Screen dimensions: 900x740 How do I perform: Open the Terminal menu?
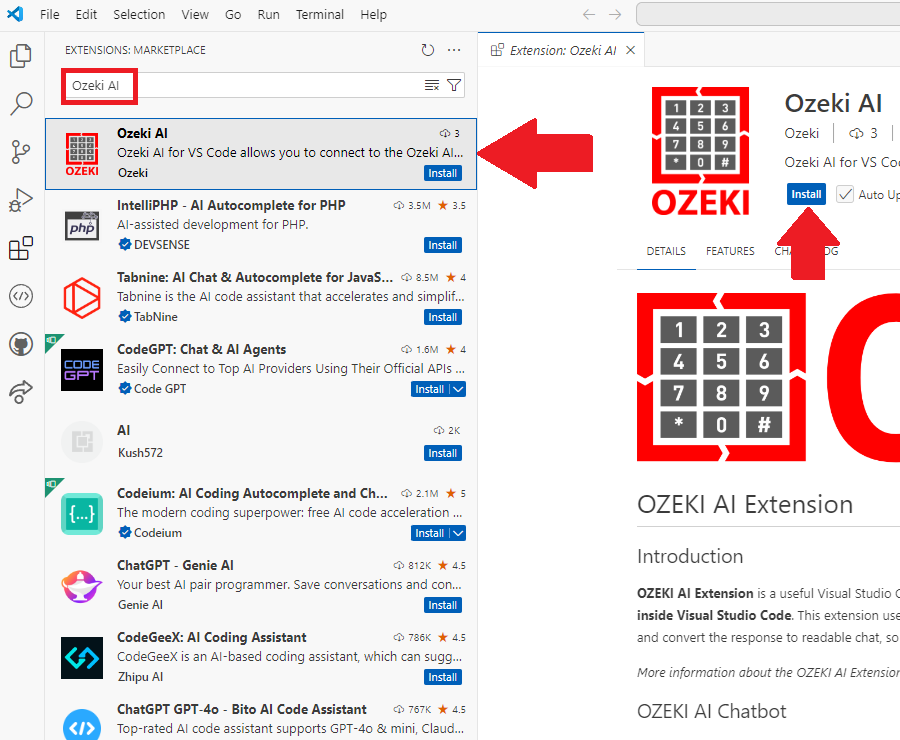pyautogui.click(x=320, y=14)
